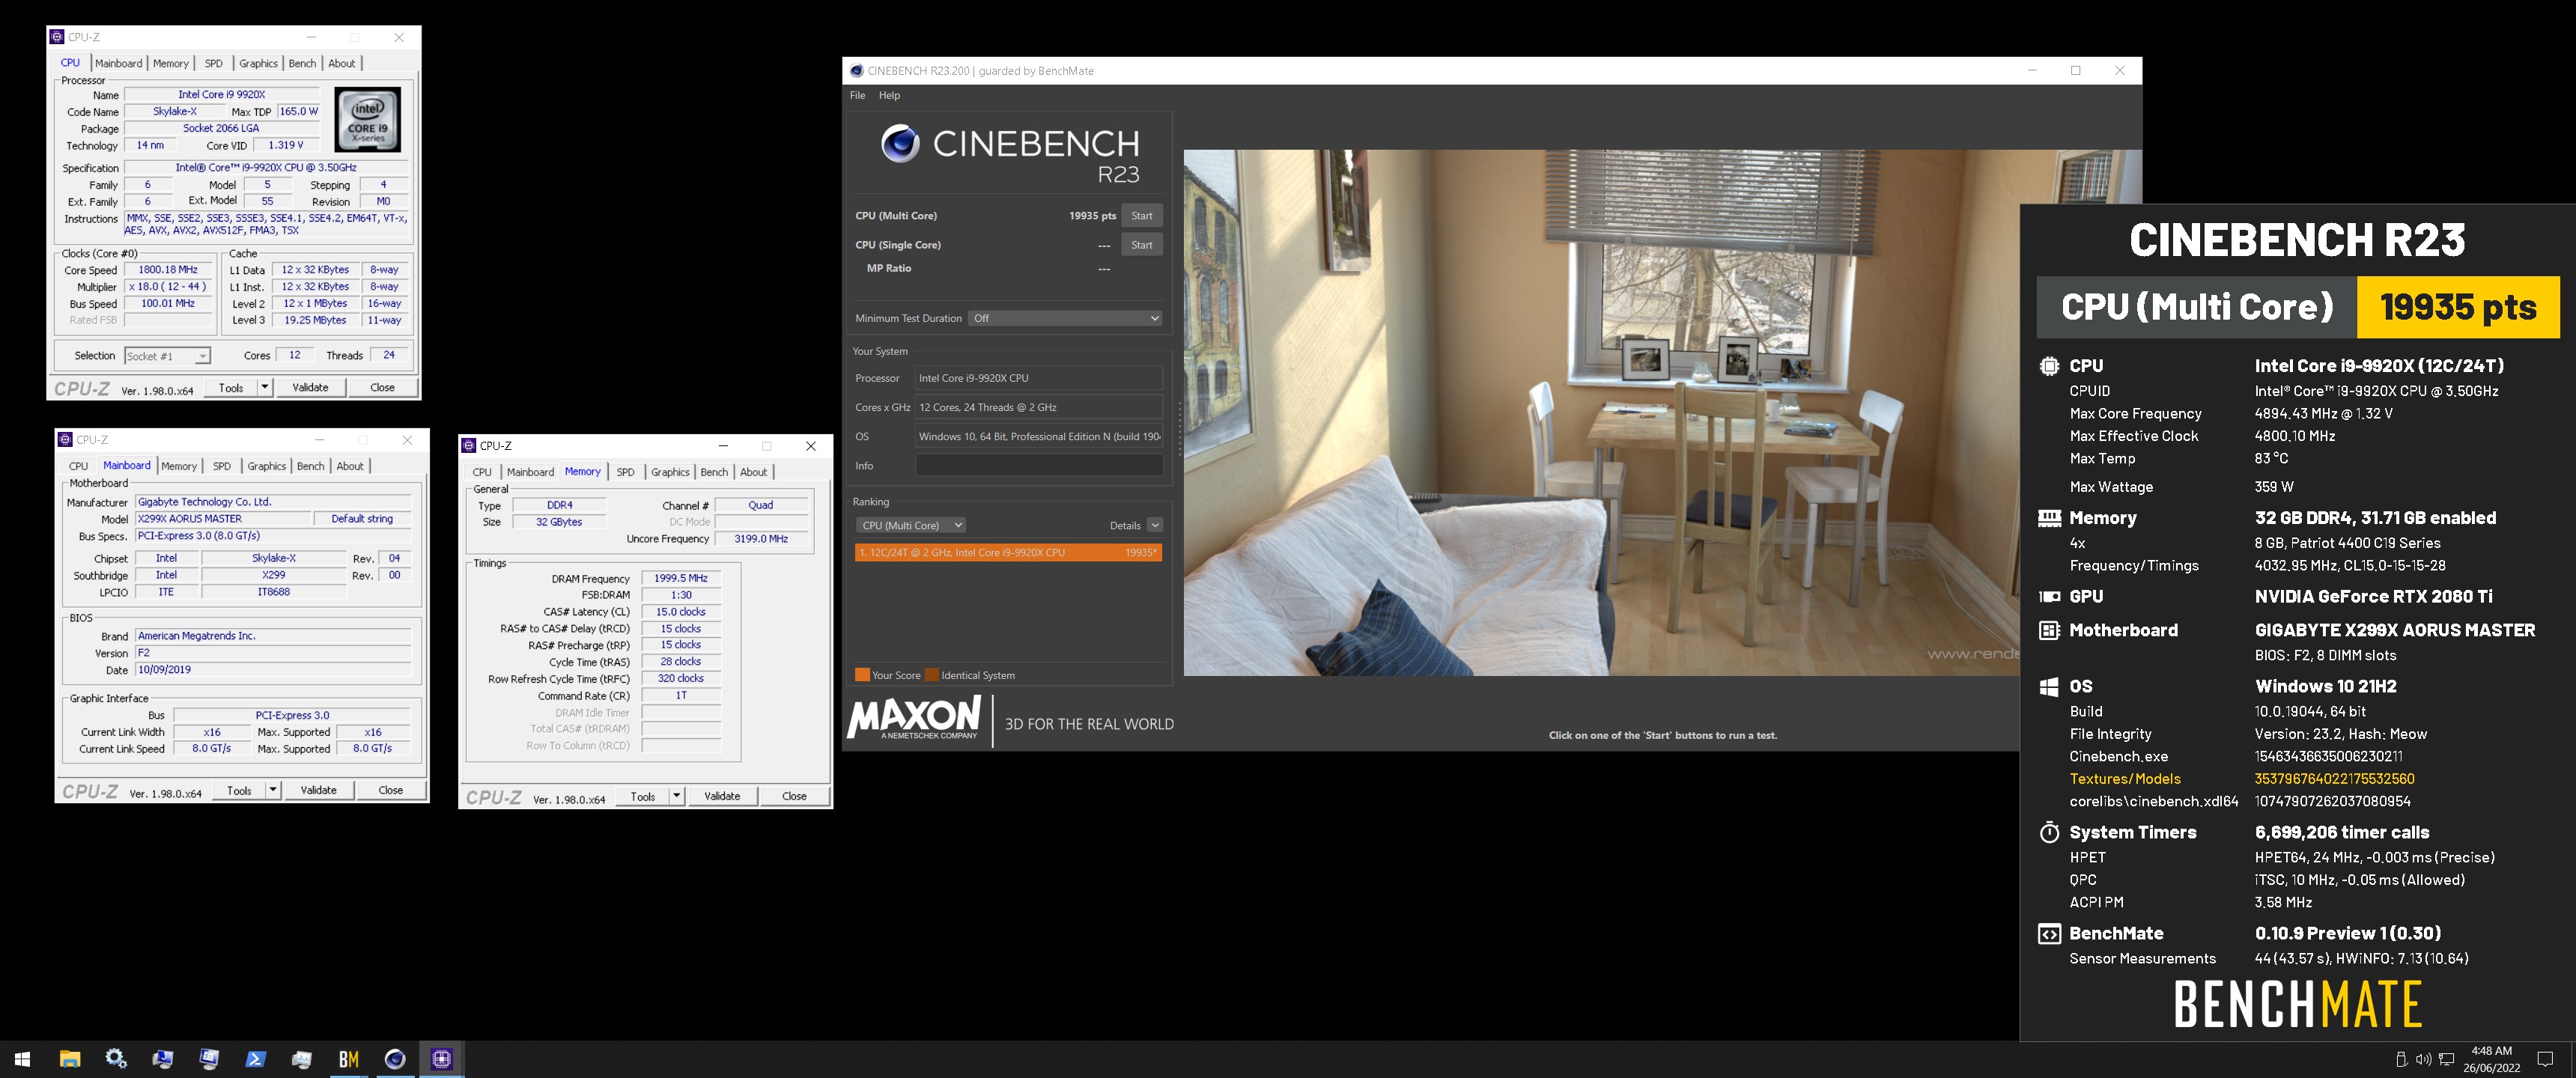
Task: Open File Explorer from the taskbar
Action: click(69, 1059)
